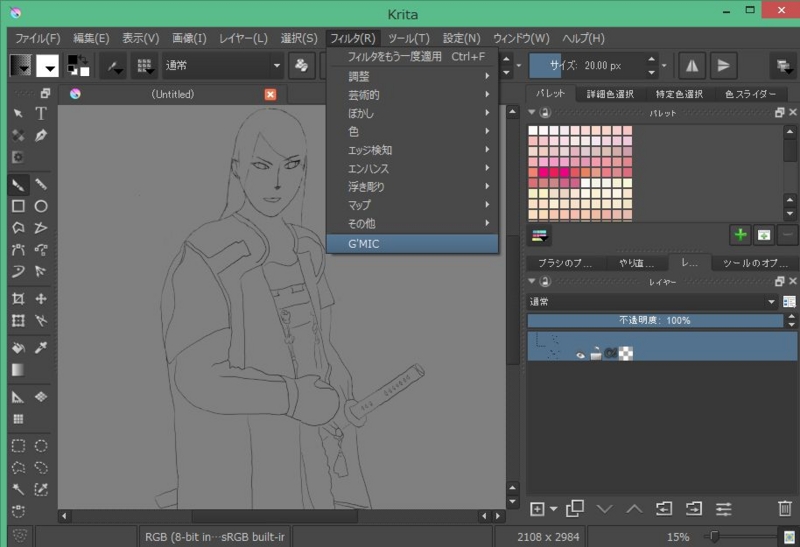
Task: Open the brush editor settings button
Action: pos(113,65)
